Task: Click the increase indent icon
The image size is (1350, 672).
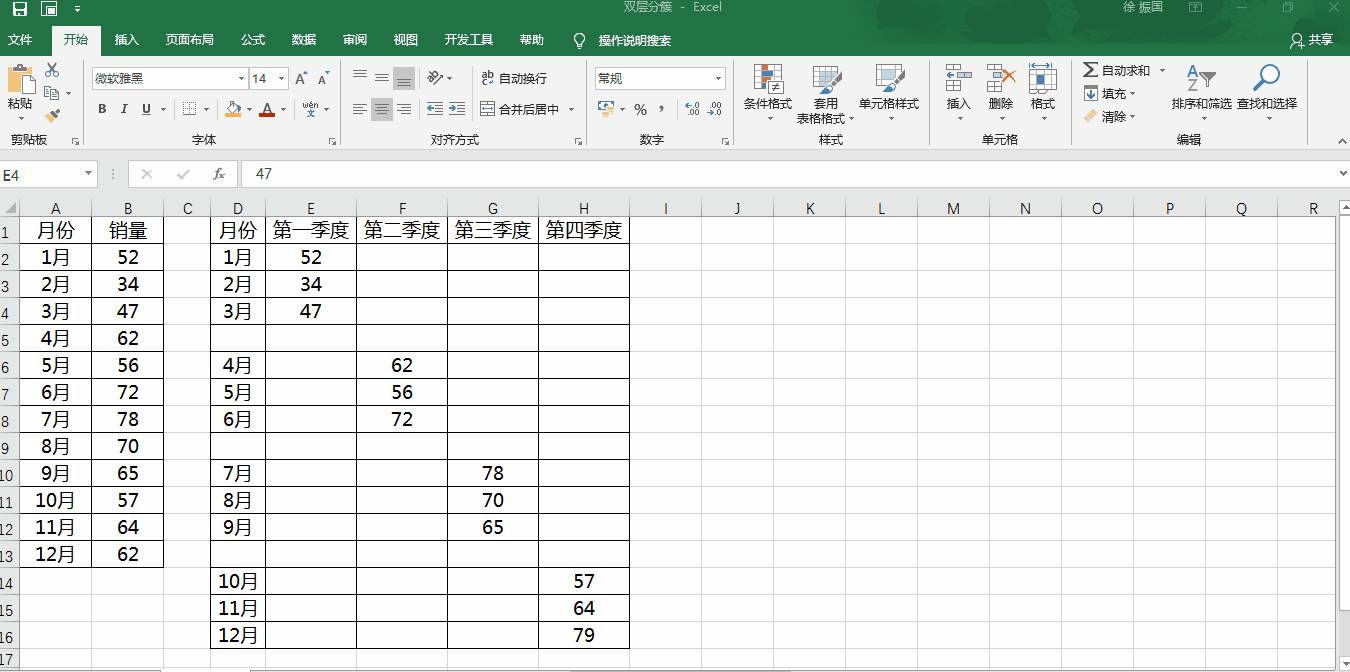Action: tap(457, 109)
